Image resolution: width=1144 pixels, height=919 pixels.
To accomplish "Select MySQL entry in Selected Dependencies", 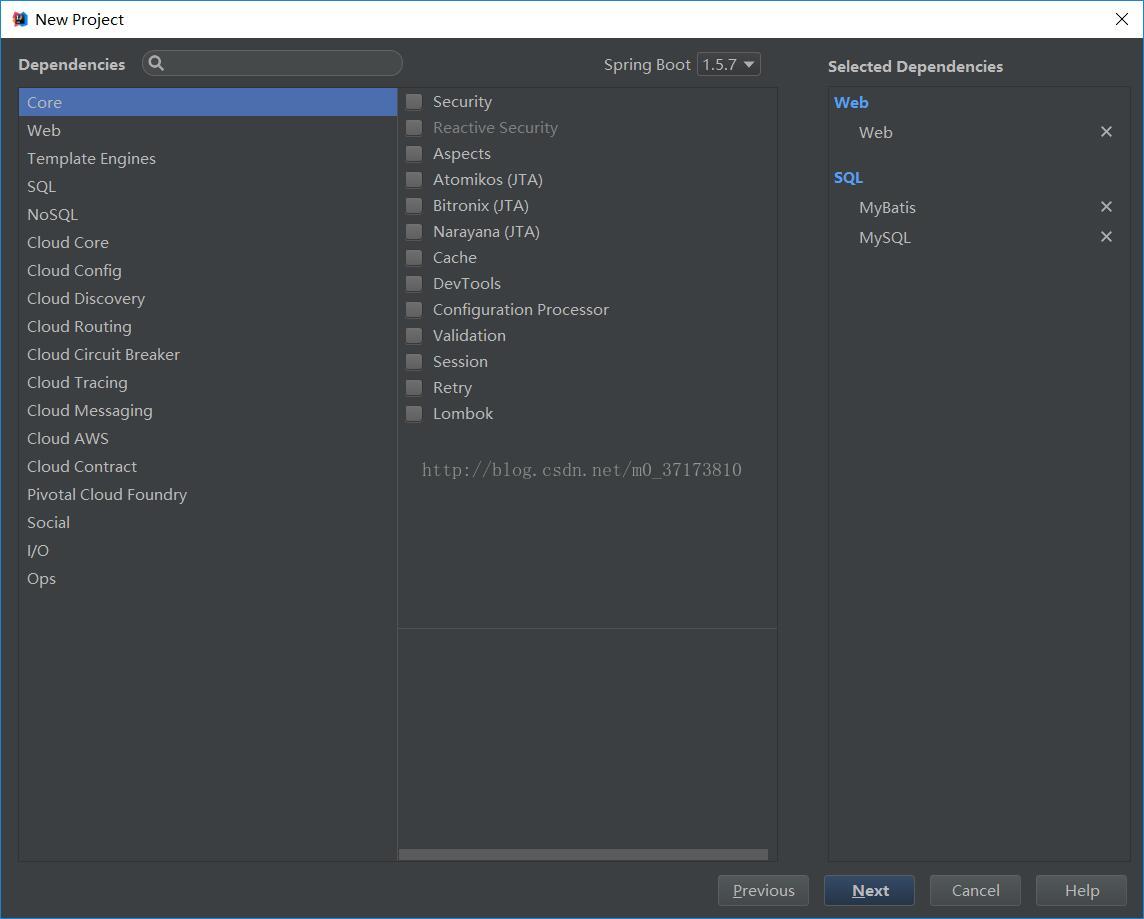I will pyautogui.click(x=884, y=238).
